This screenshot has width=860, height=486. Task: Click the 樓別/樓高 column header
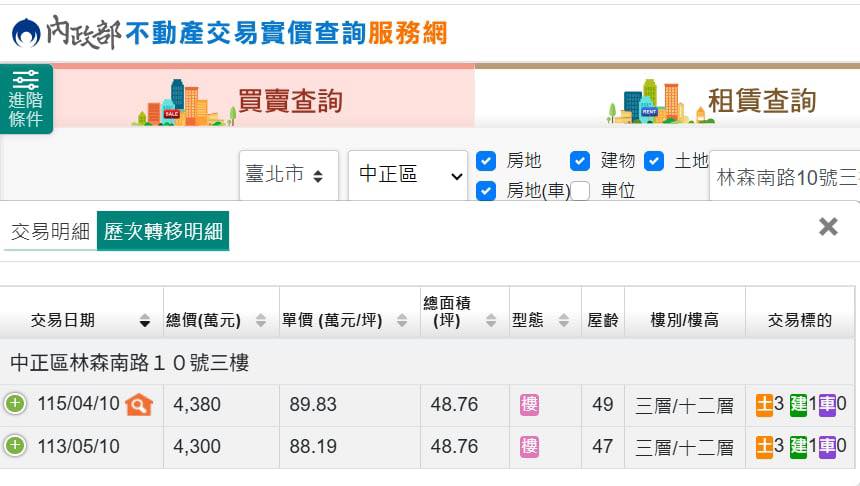(x=684, y=320)
